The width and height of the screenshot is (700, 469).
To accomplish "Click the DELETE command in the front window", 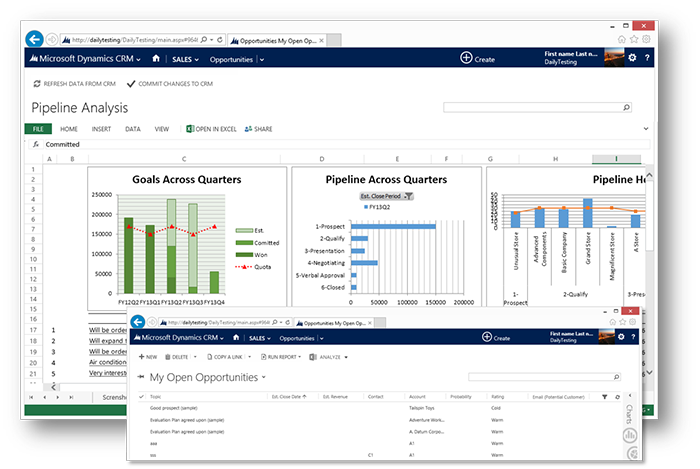I will (x=177, y=357).
